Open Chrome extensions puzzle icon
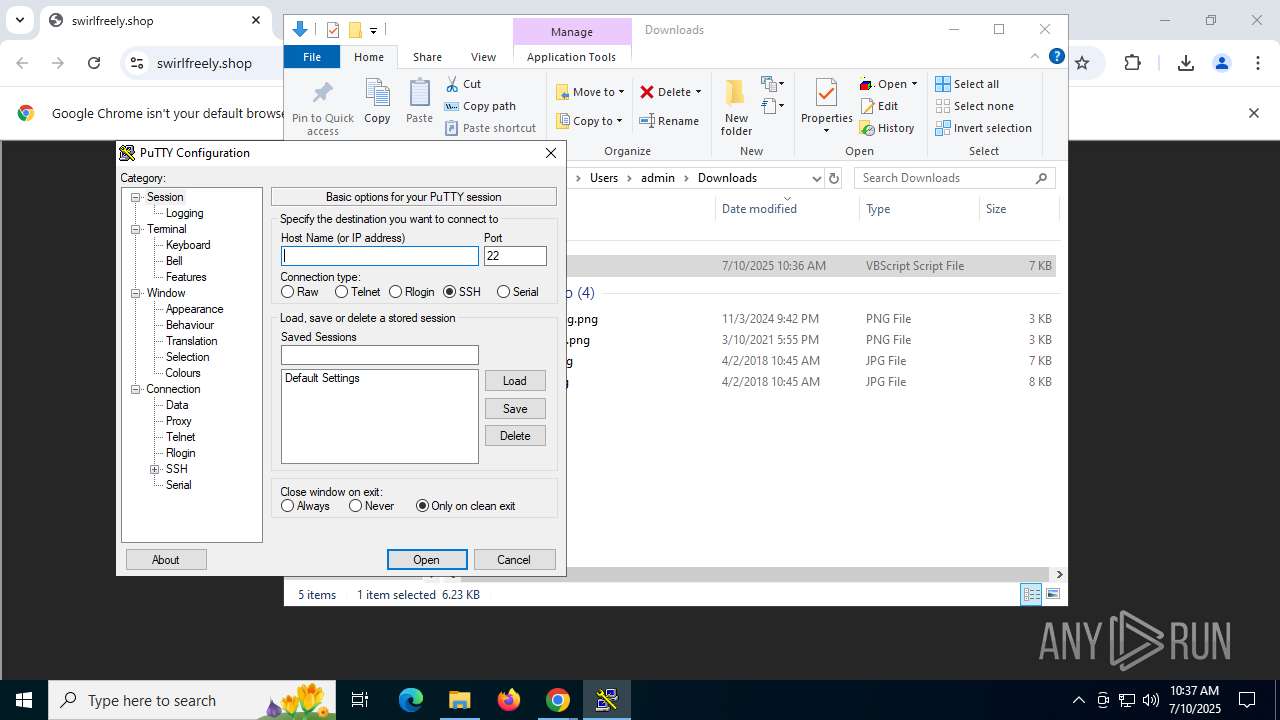 pyautogui.click(x=1132, y=63)
